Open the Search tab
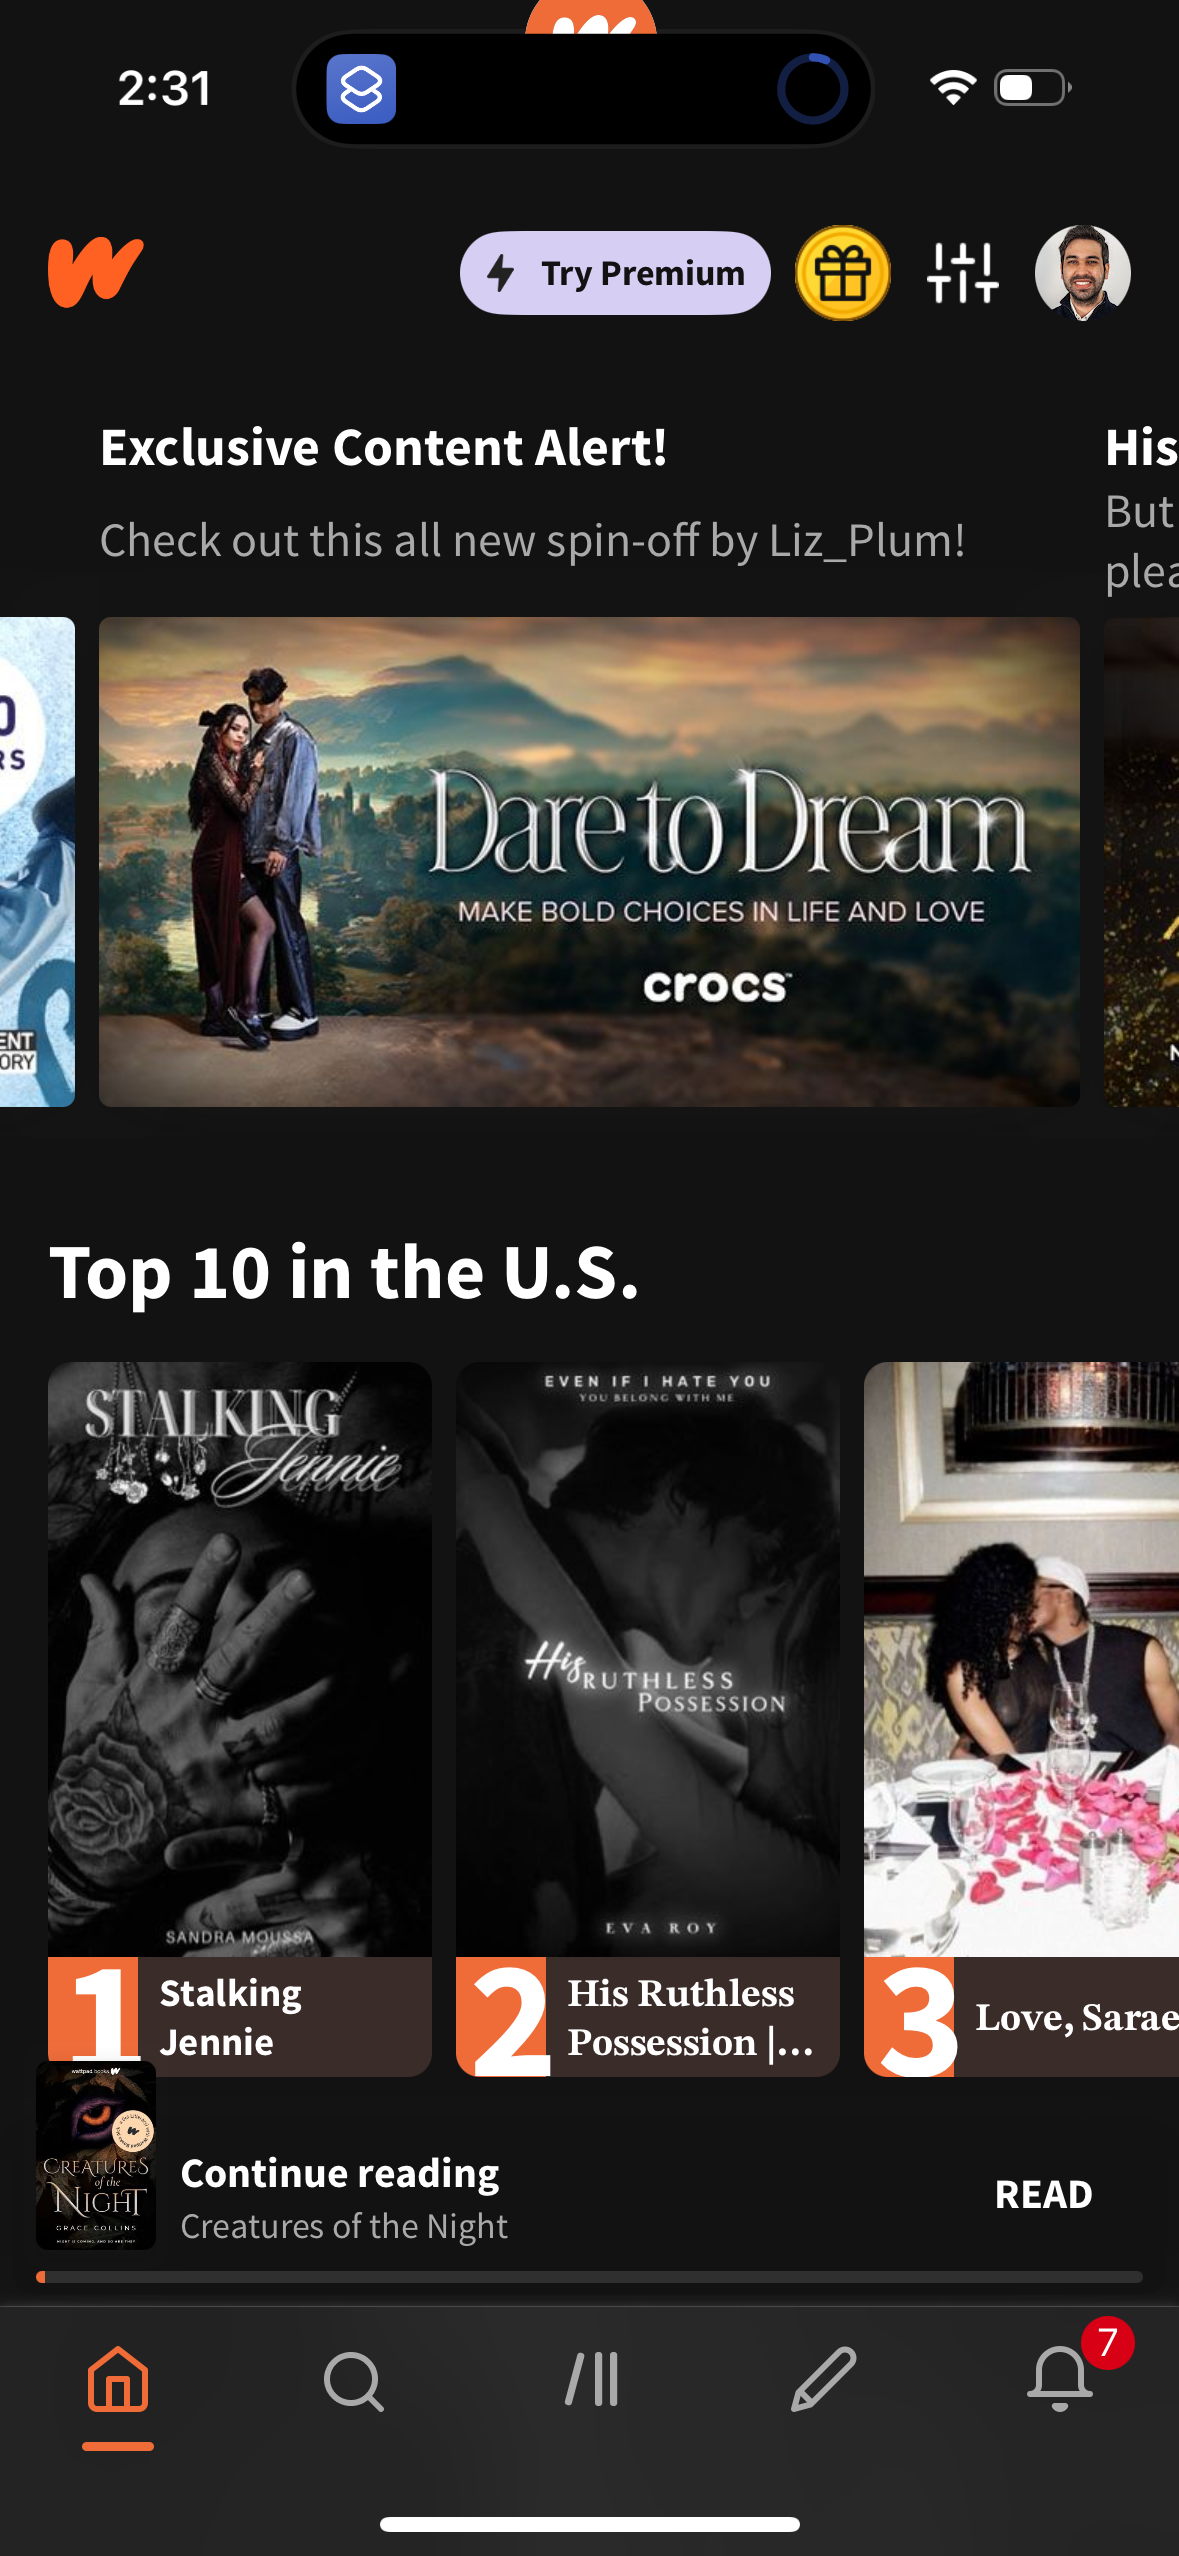The width and height of the screenshot is (1179, 2556). coord(354,2380)
